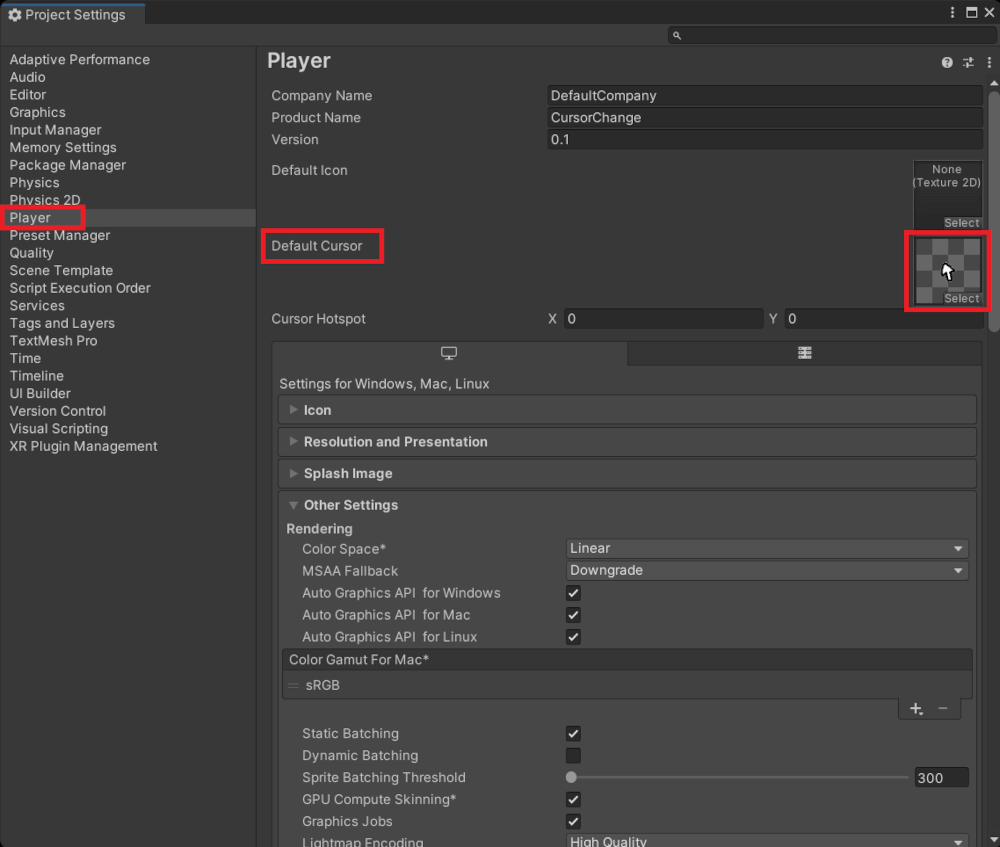The height and width of the screenshot is (847, 1000).
Task: Click Select on the Default Cursor texture
Action: click(961, 298)
